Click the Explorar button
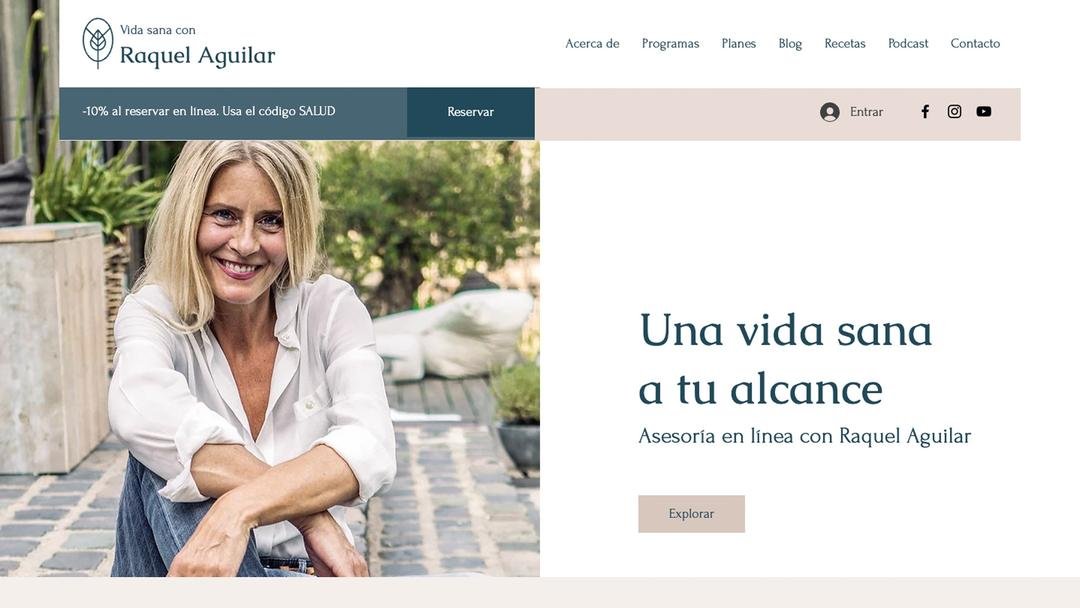 [691, 514]
